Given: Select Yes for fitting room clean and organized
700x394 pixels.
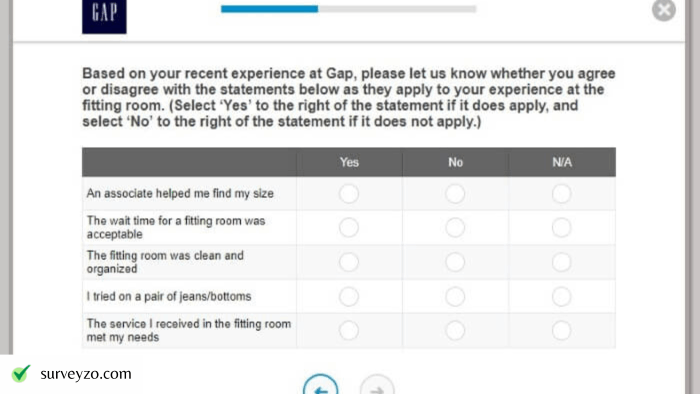Looking at the screenshot, I should pyautogui.click(x=349, y=262).
